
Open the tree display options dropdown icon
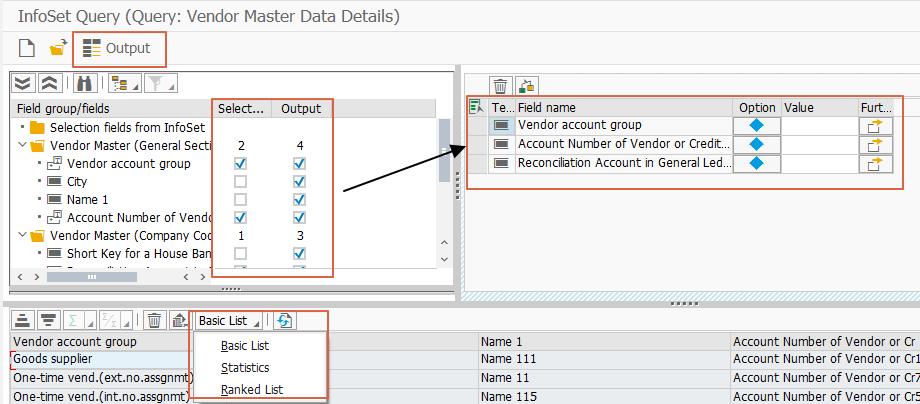(x=124, y=84)
